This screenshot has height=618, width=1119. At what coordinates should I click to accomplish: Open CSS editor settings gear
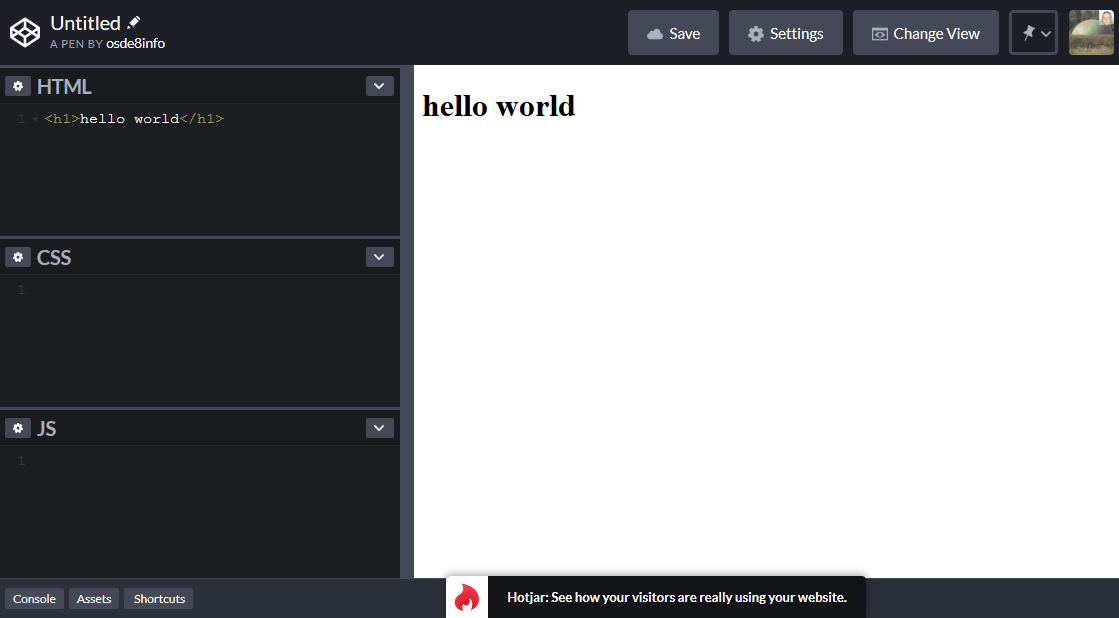[18, 257]
